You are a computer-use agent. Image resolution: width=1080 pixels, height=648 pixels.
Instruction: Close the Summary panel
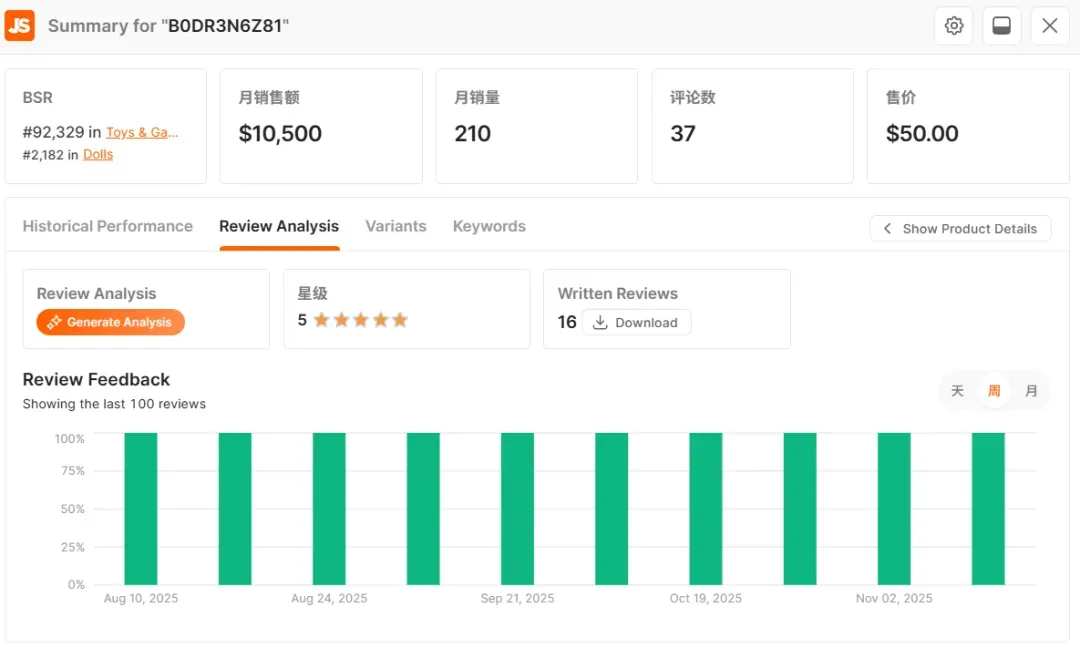coord(1050,26)
